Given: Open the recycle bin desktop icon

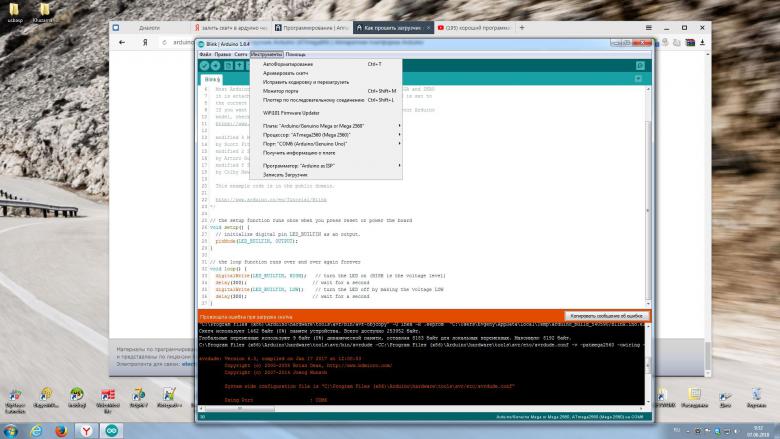Looking at the screenshot, I should point(756,399).
